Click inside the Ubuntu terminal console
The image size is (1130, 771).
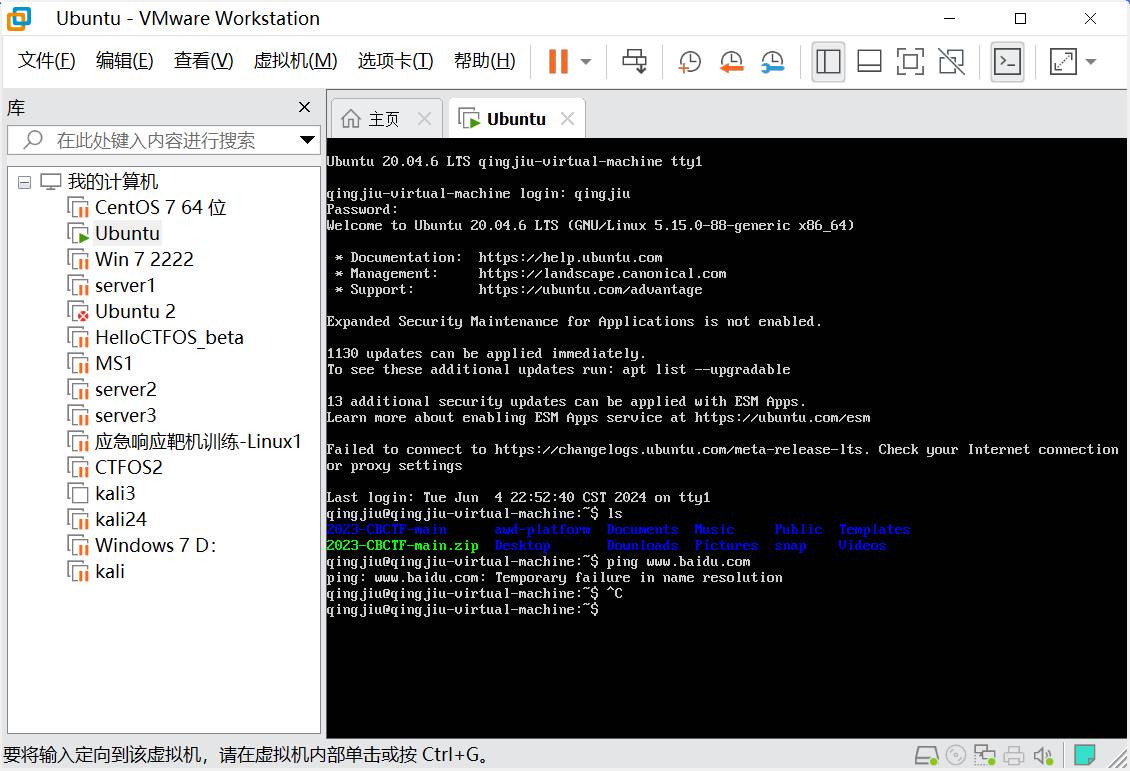(726, 438)
